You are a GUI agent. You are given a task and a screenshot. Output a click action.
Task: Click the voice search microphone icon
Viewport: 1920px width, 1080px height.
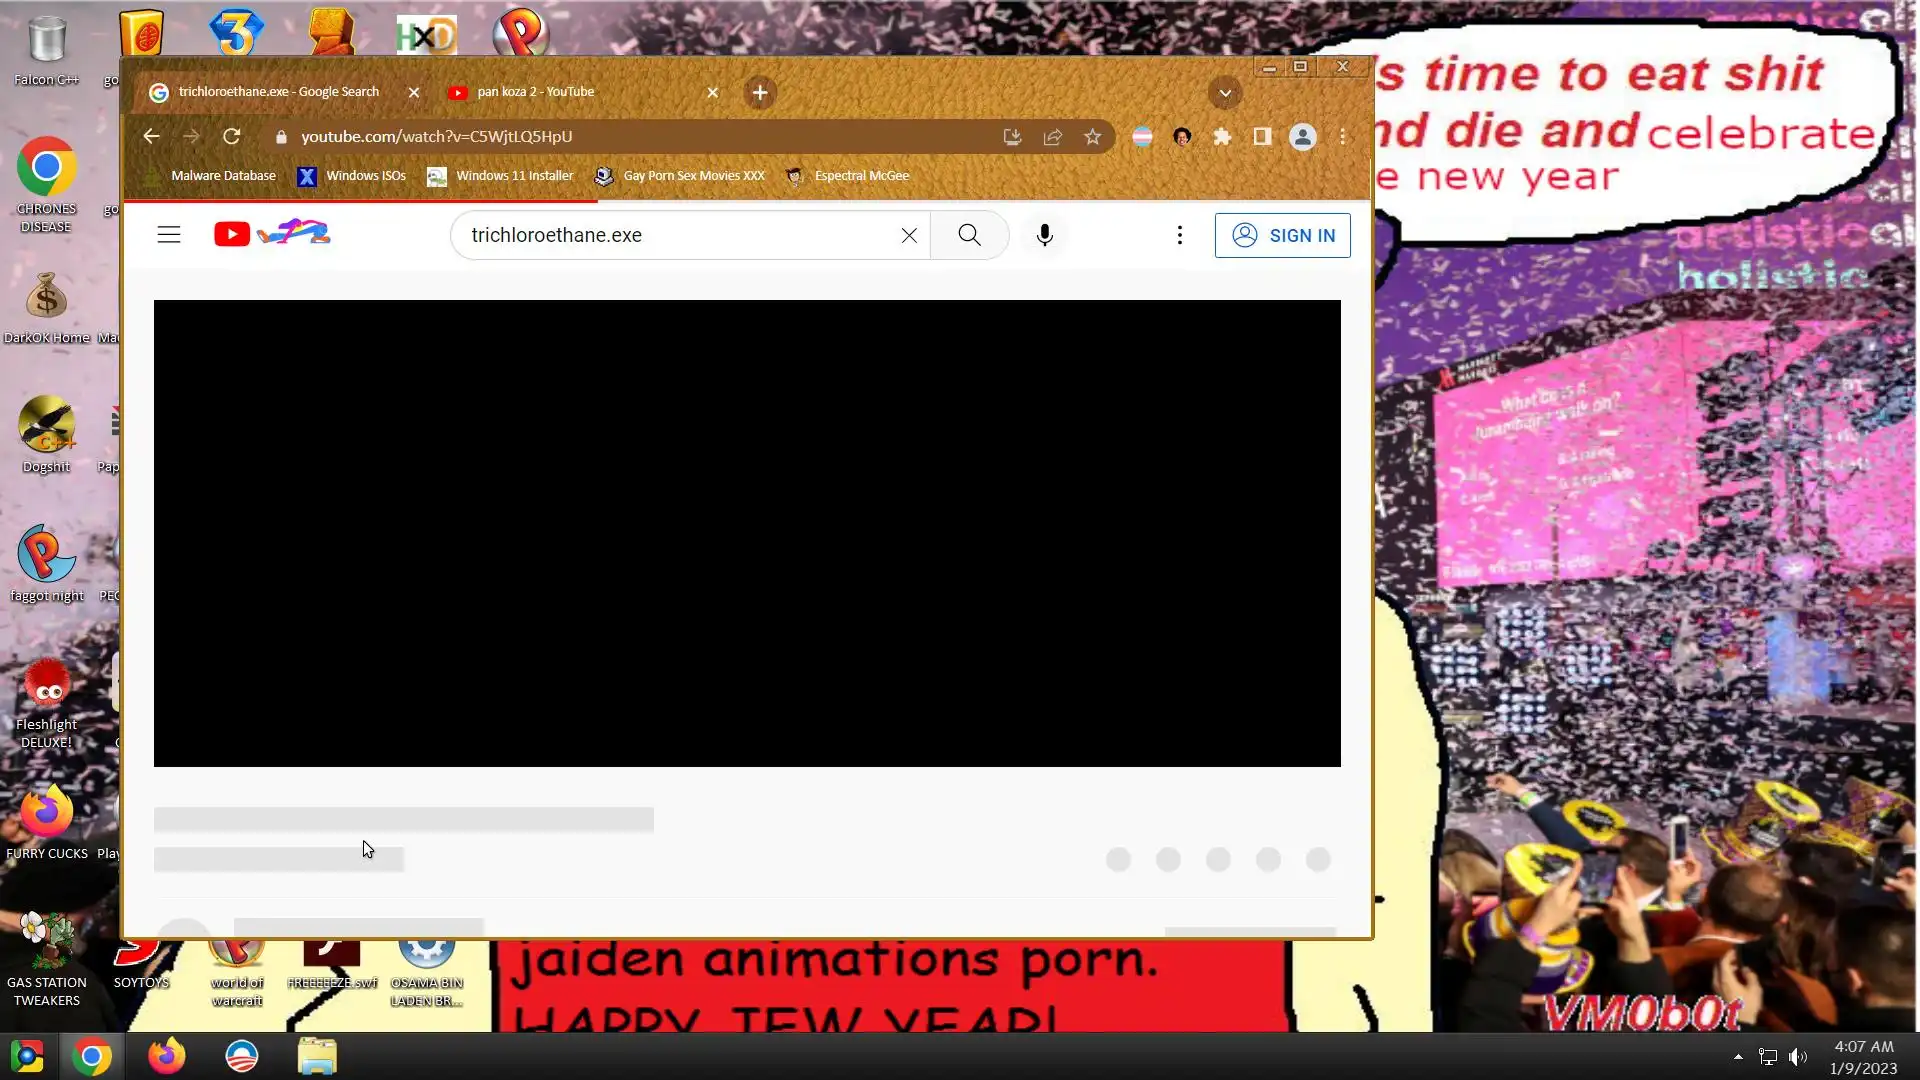pos(1044,235)
